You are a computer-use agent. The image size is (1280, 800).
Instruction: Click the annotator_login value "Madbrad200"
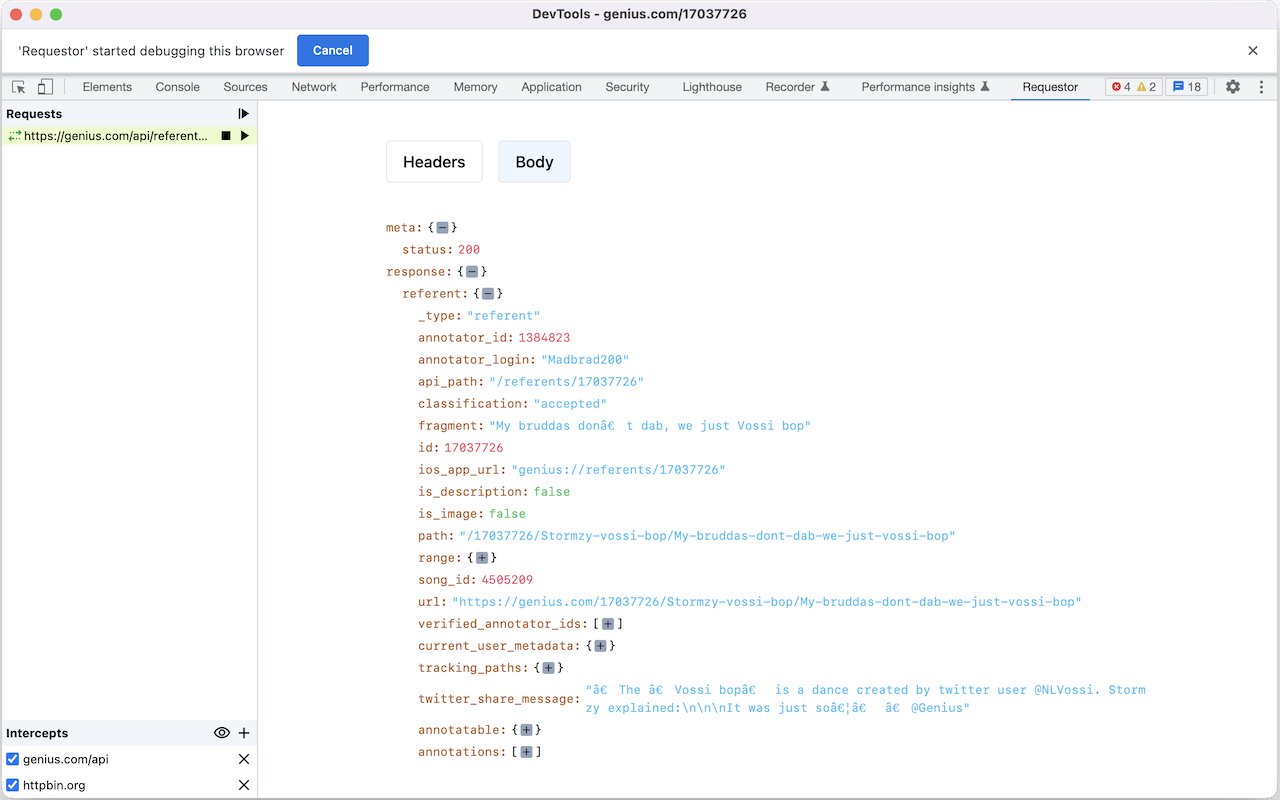[585, 360]
